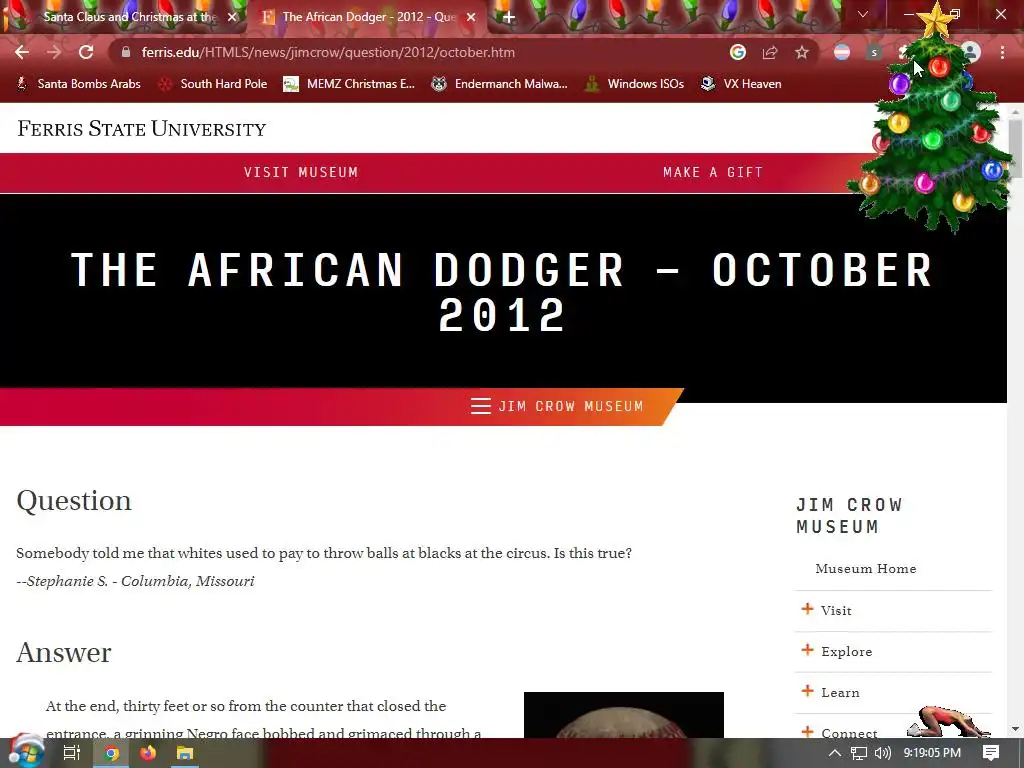
Task: Open the notification center icon
Action: pyautogui.click(x=991, y=753)
